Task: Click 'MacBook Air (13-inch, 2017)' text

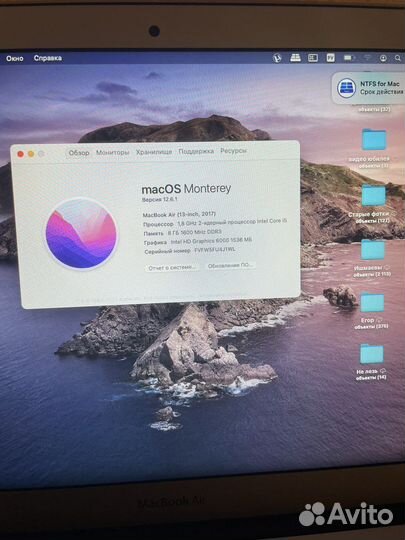Action: tap(179, 214)
